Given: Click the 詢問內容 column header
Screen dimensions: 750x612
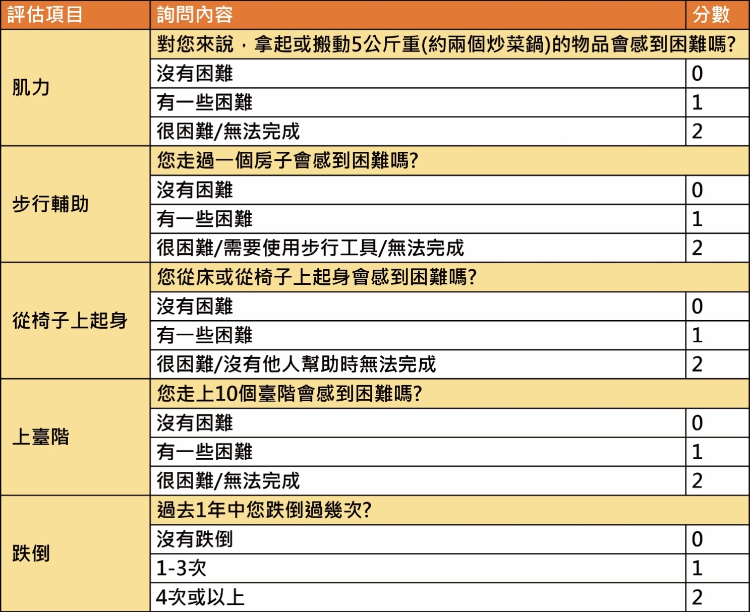Looking at the screenshot, I should pos(418,15).
